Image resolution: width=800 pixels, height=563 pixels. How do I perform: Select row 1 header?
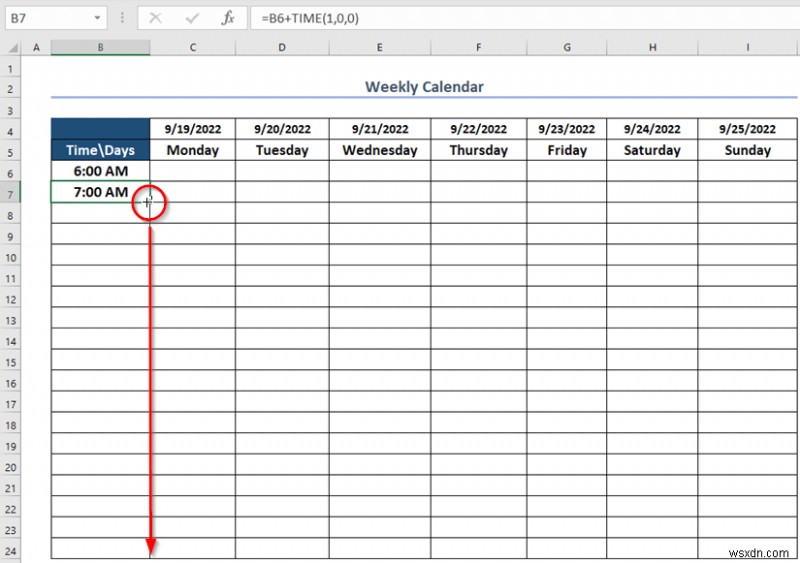pos(11,68)
